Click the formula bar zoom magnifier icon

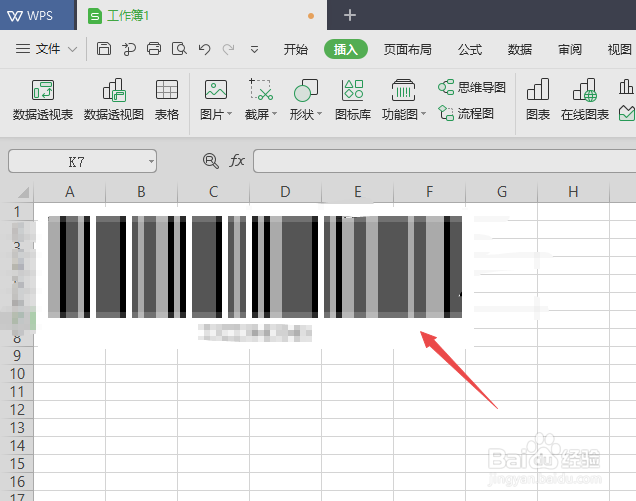(211, 161)
